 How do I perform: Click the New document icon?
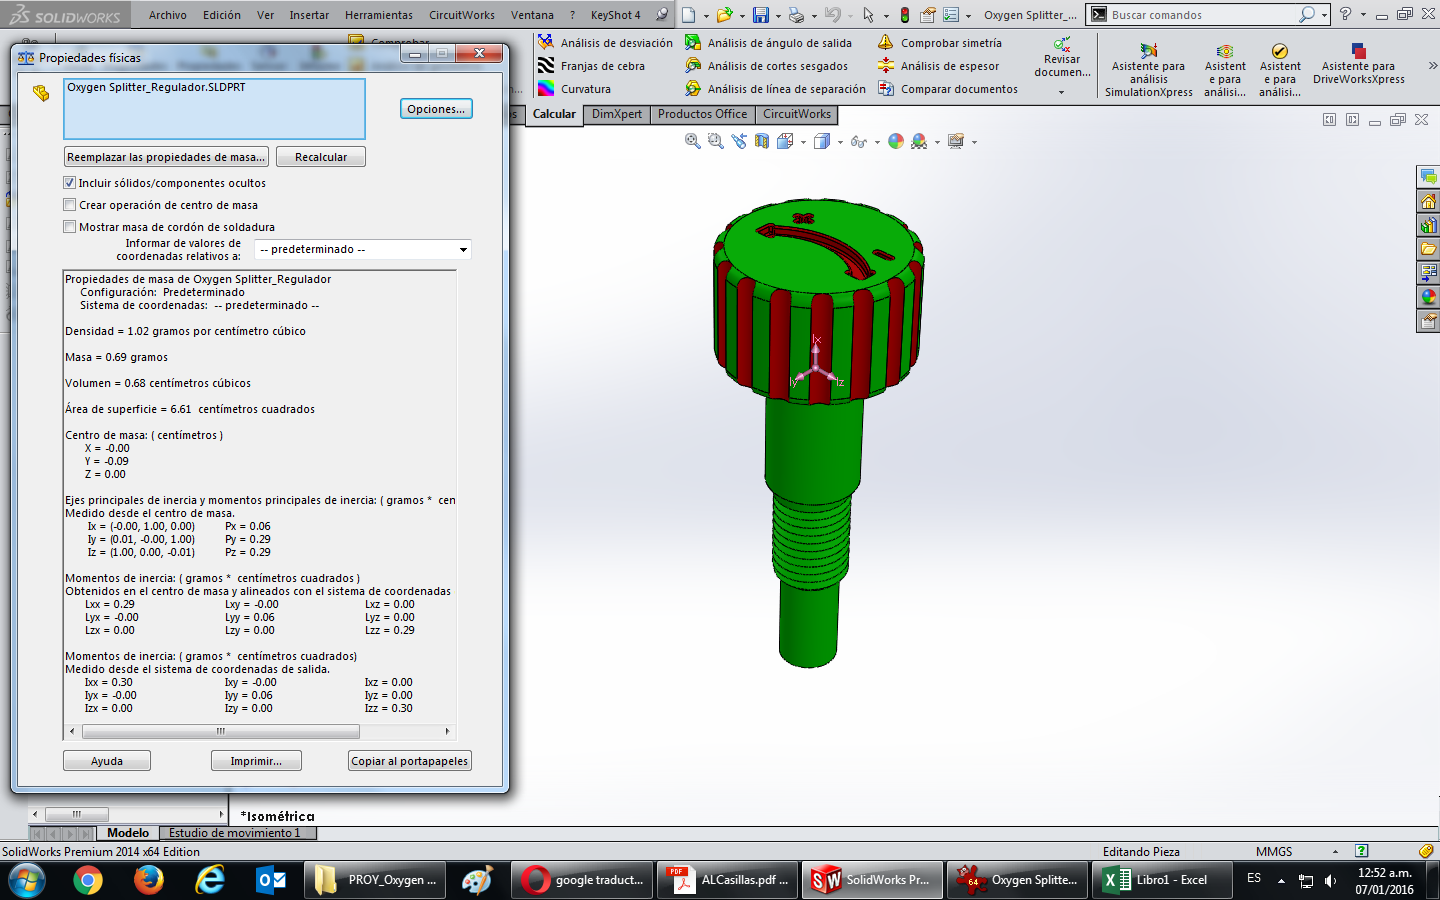(x=688, y=15)
